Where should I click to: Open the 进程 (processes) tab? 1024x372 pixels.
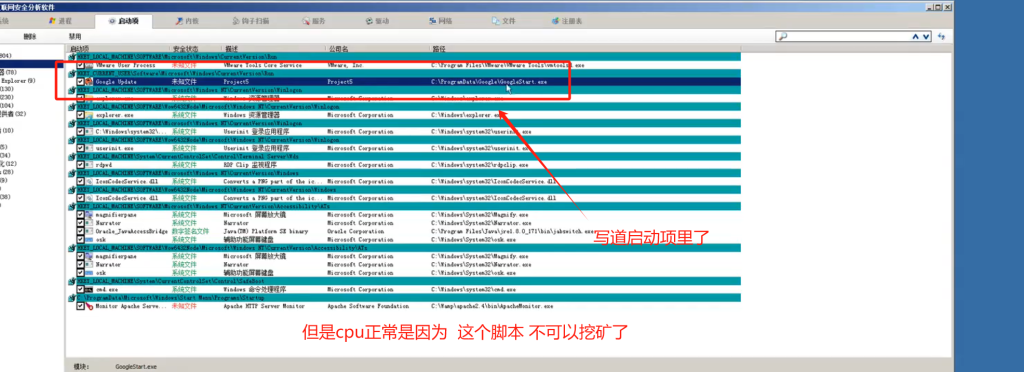61,21
